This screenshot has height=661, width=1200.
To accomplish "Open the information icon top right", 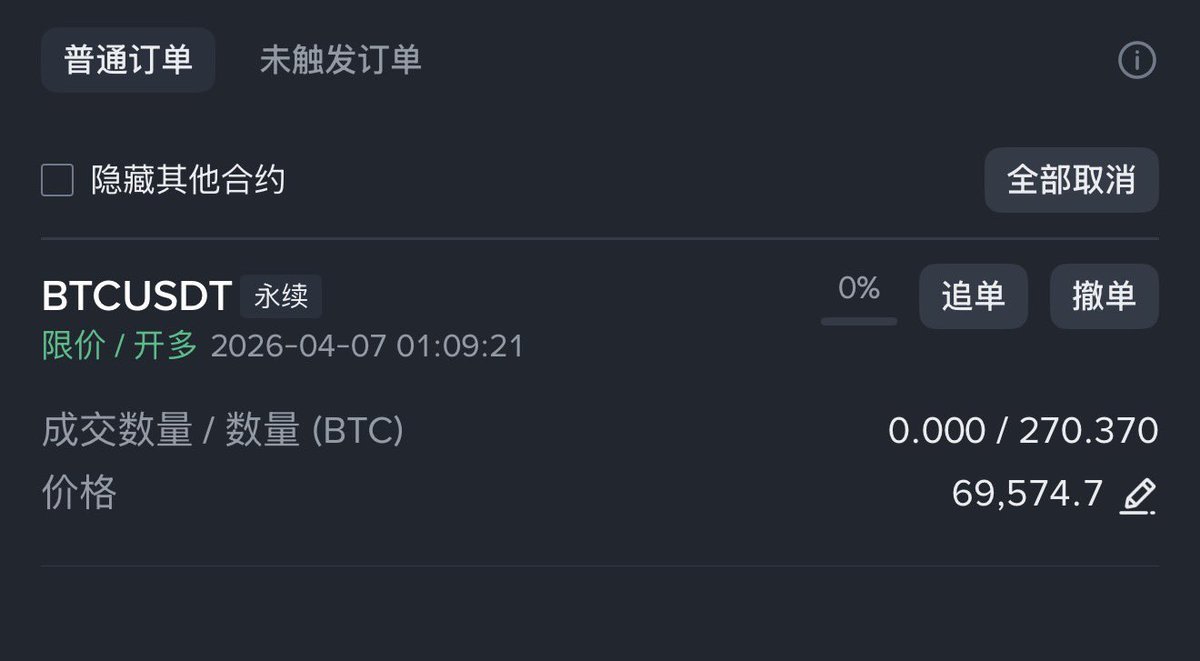I will click(x=1136, y=60).
